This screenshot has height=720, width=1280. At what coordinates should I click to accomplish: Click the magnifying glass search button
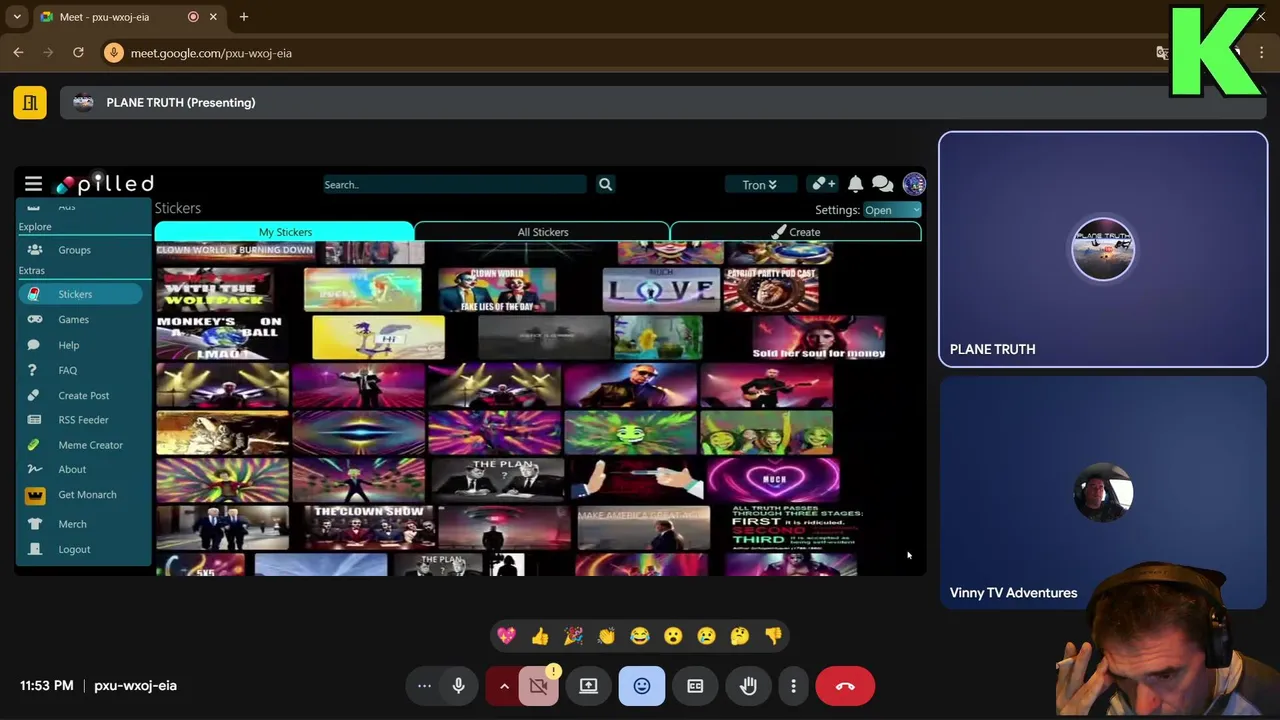pos(605,184)
